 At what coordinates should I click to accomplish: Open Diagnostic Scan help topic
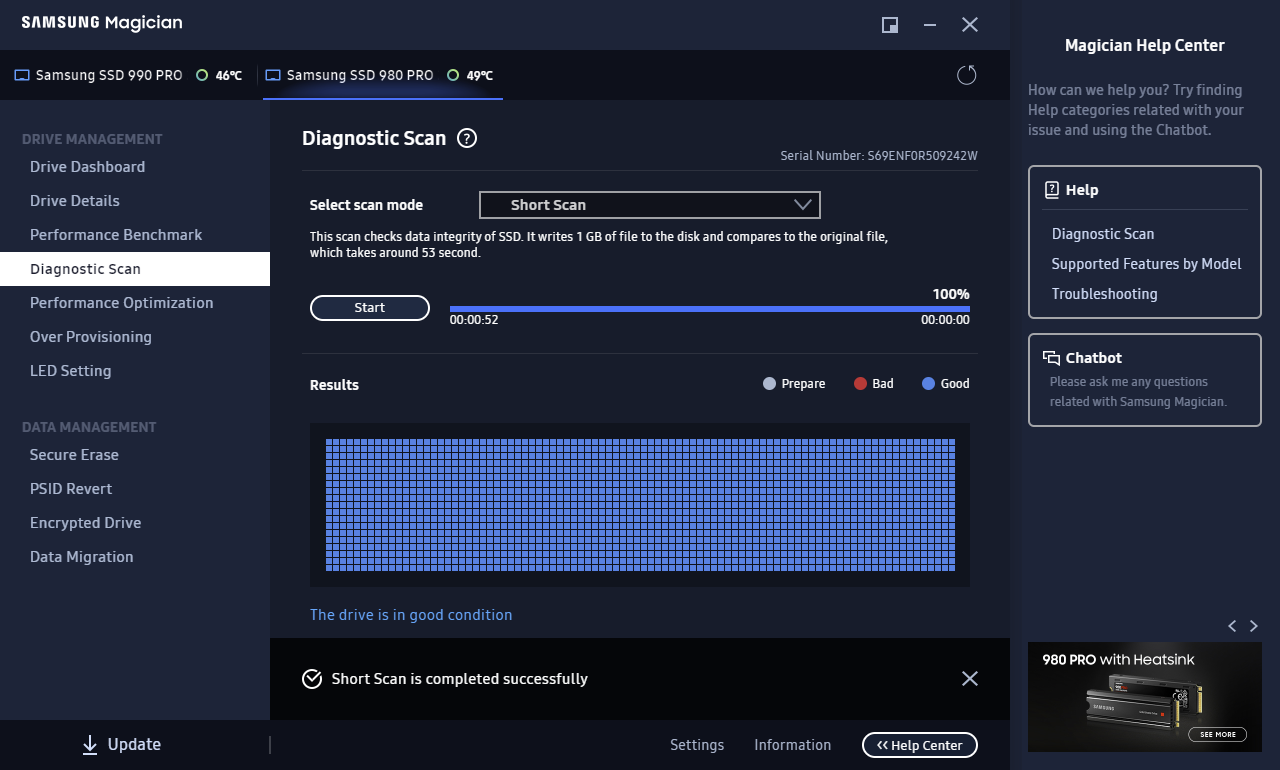coord(1103,234)
